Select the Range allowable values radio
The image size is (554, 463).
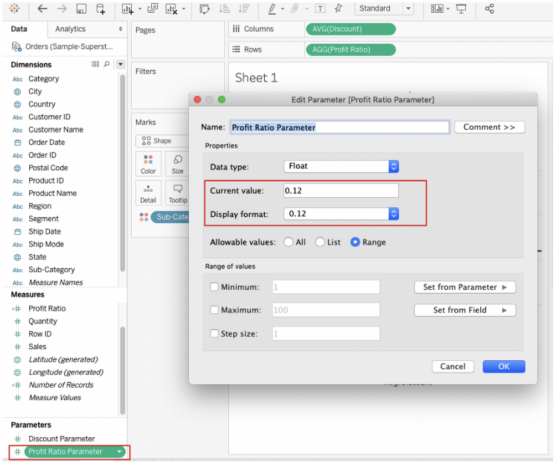click(x=355, y=242)
